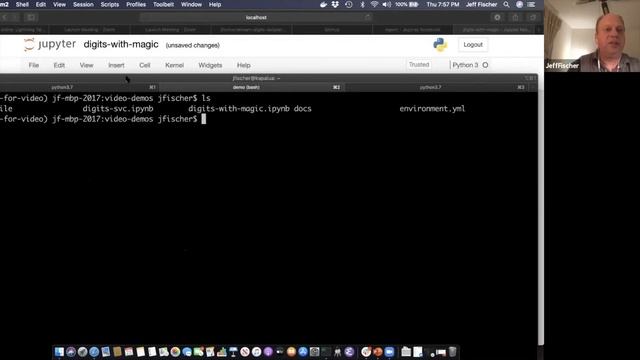The height and width of the screenshot is (360, 640).
Task: Go back with Safari's back arrow
Action: tap(5, 18)
